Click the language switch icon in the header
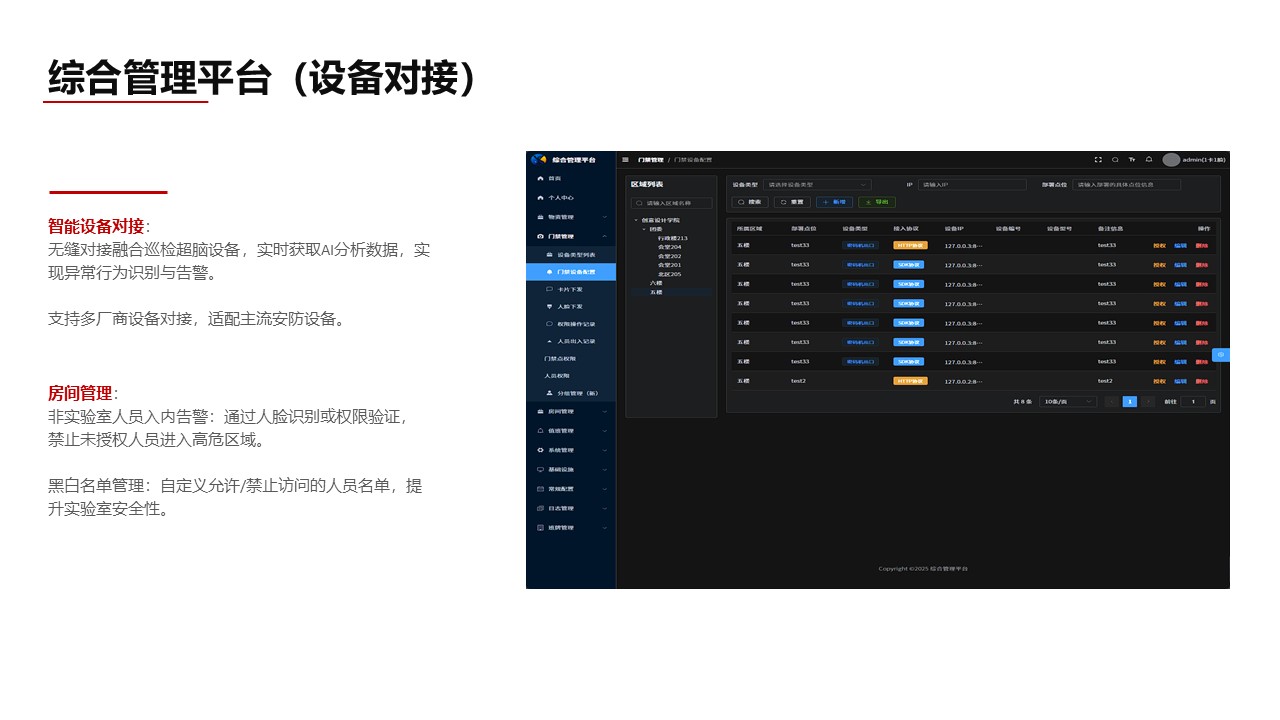Screen dimensions: 1280x720 click(1133, 159)
